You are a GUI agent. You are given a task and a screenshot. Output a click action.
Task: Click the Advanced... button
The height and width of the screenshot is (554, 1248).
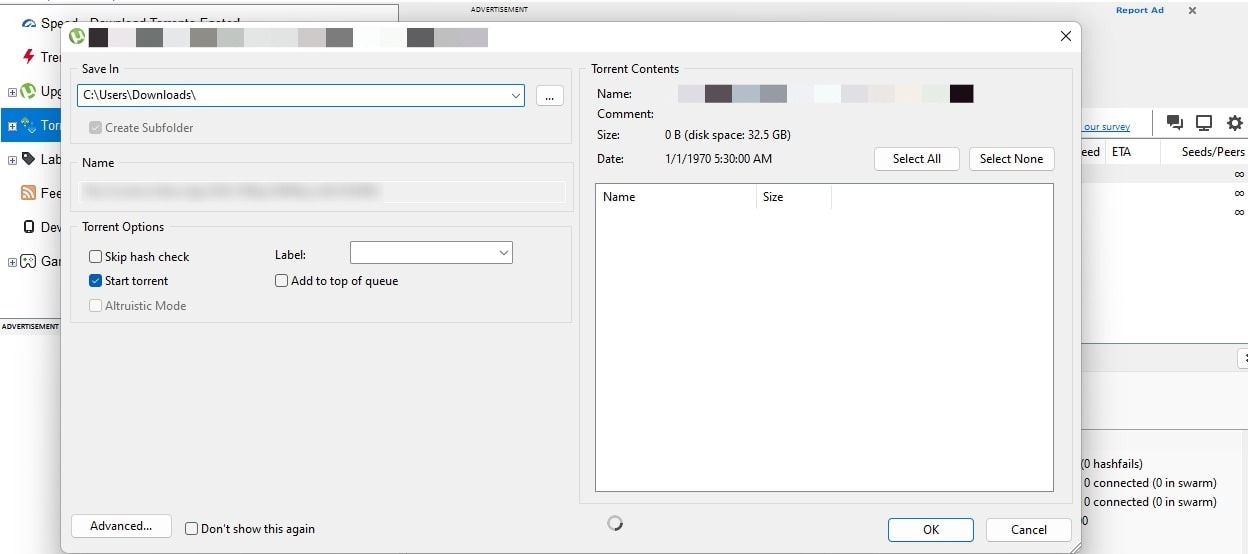tap(121, 526)
